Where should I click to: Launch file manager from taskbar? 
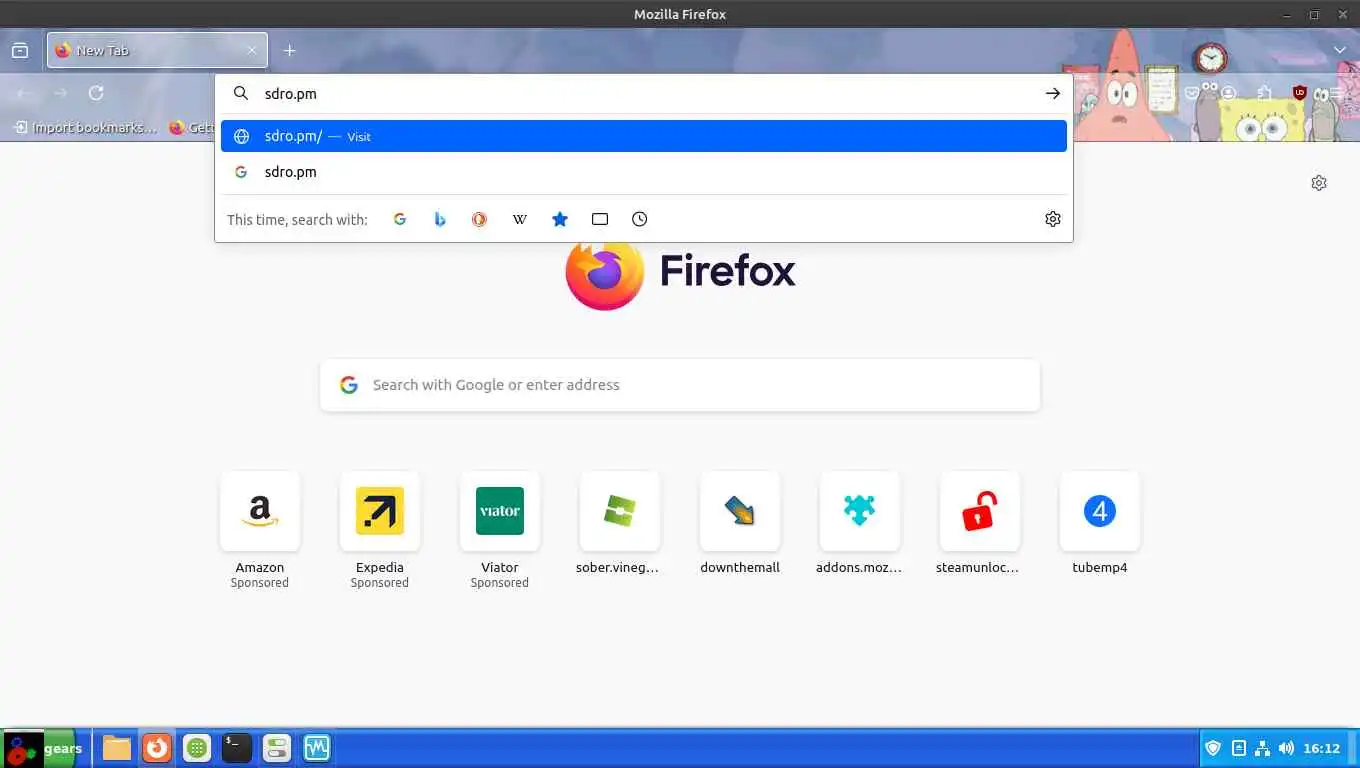pyautogui.click(x=117, y=748)
